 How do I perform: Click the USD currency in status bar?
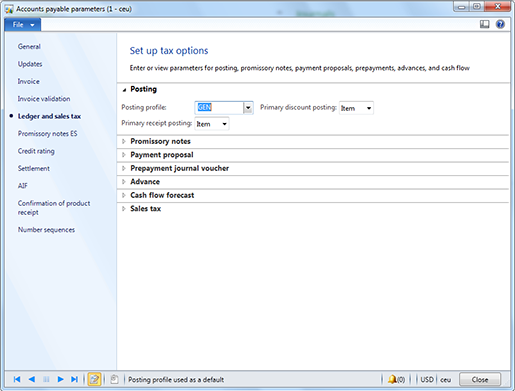pyautogui.click(x=427, y=379)
